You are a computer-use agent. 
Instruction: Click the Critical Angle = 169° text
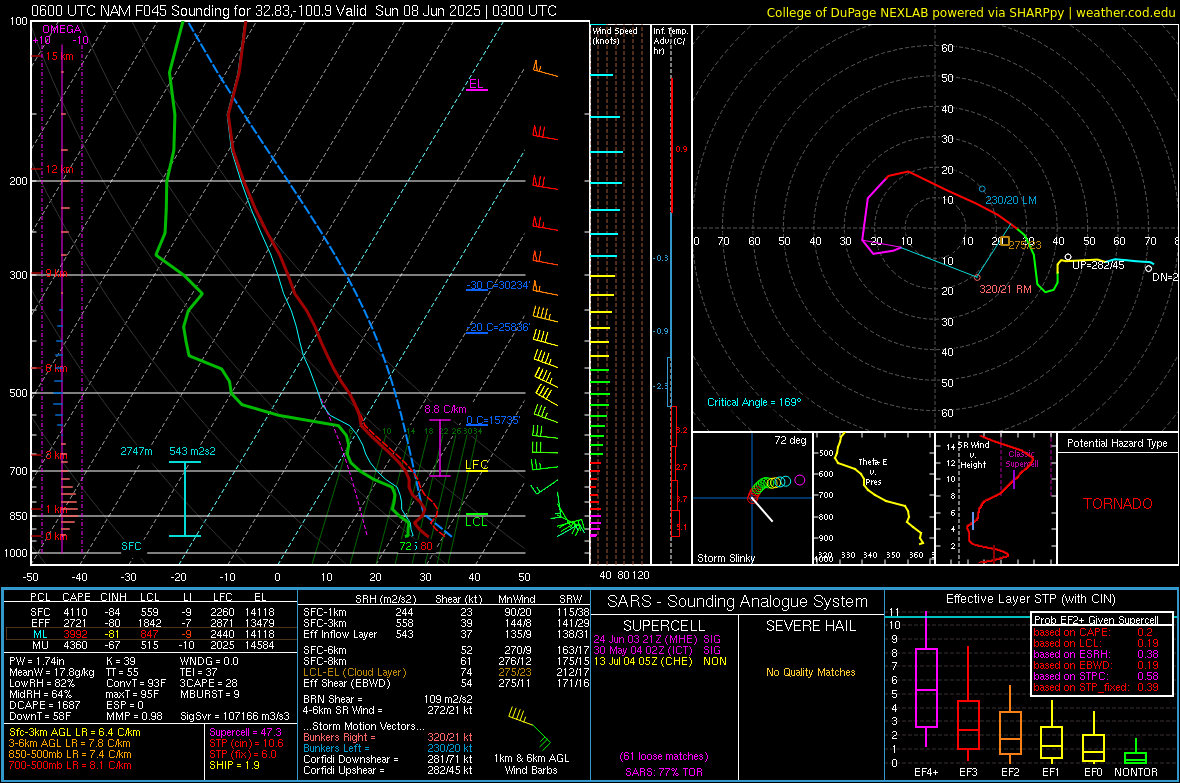tap(754, 402)
